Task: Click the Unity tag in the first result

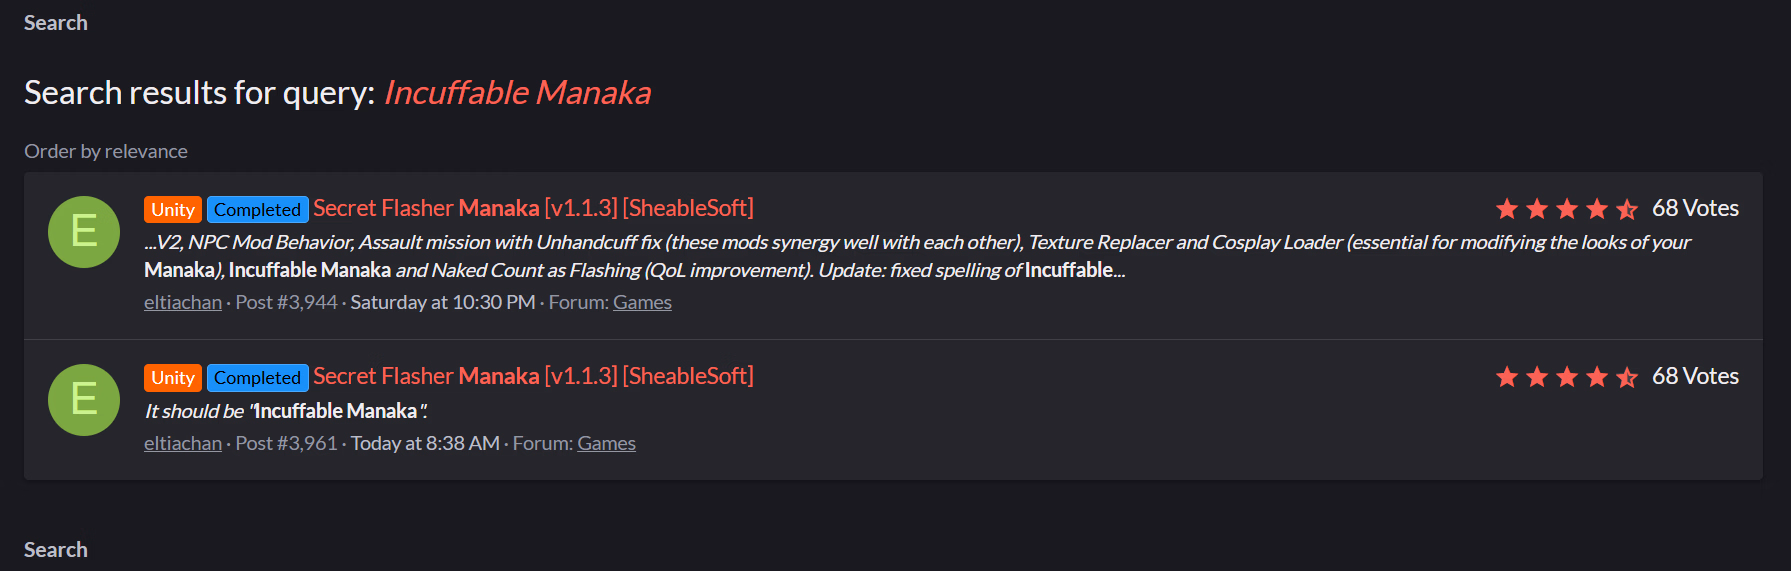Action: tap(173, 210)
